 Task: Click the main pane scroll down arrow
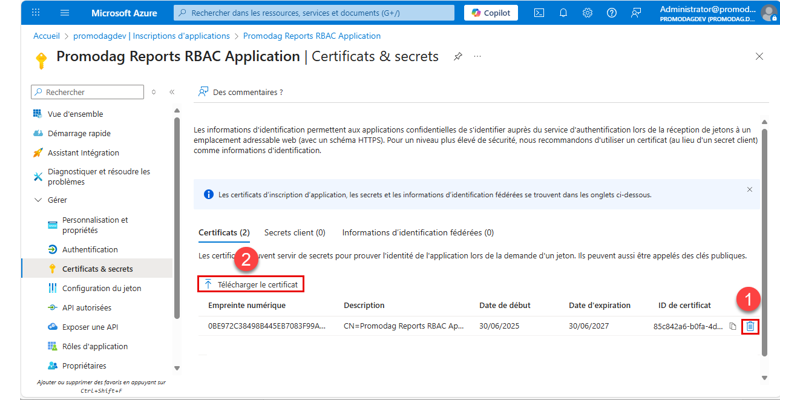click(764, 378)
